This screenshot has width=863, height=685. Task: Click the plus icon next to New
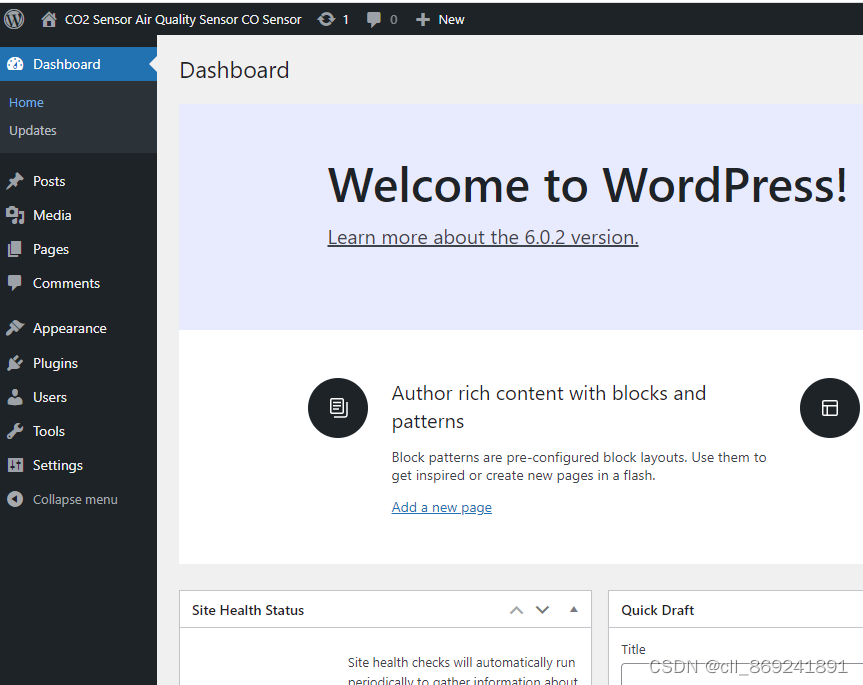(423, 20)
